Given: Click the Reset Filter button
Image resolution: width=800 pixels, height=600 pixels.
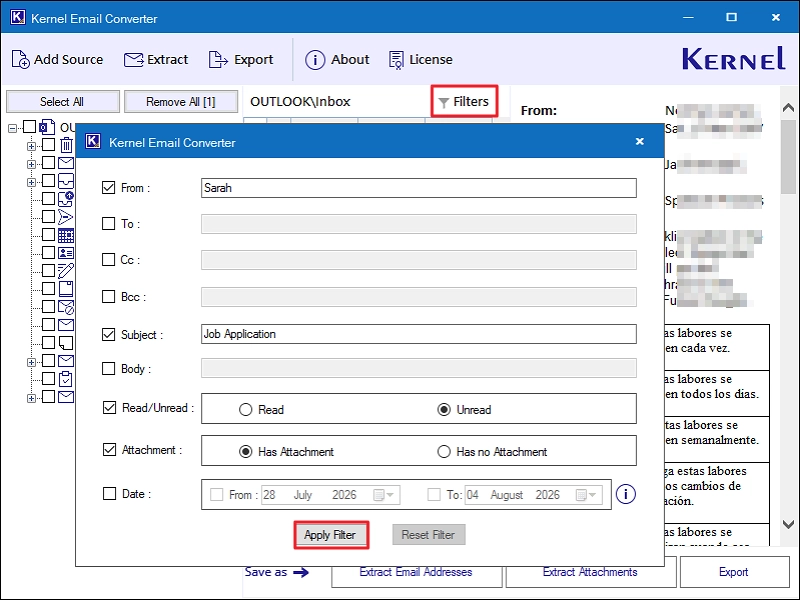Looking at the screenshot, I should (429, 535).
